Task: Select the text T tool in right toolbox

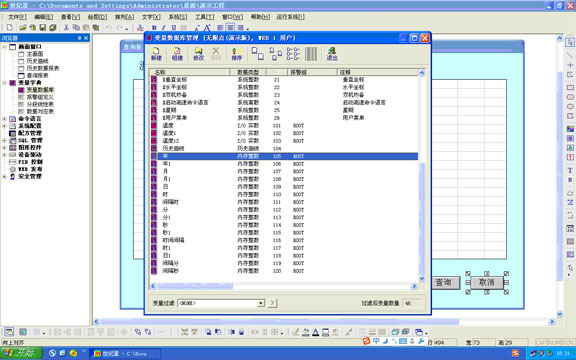Action: (570, 170)
